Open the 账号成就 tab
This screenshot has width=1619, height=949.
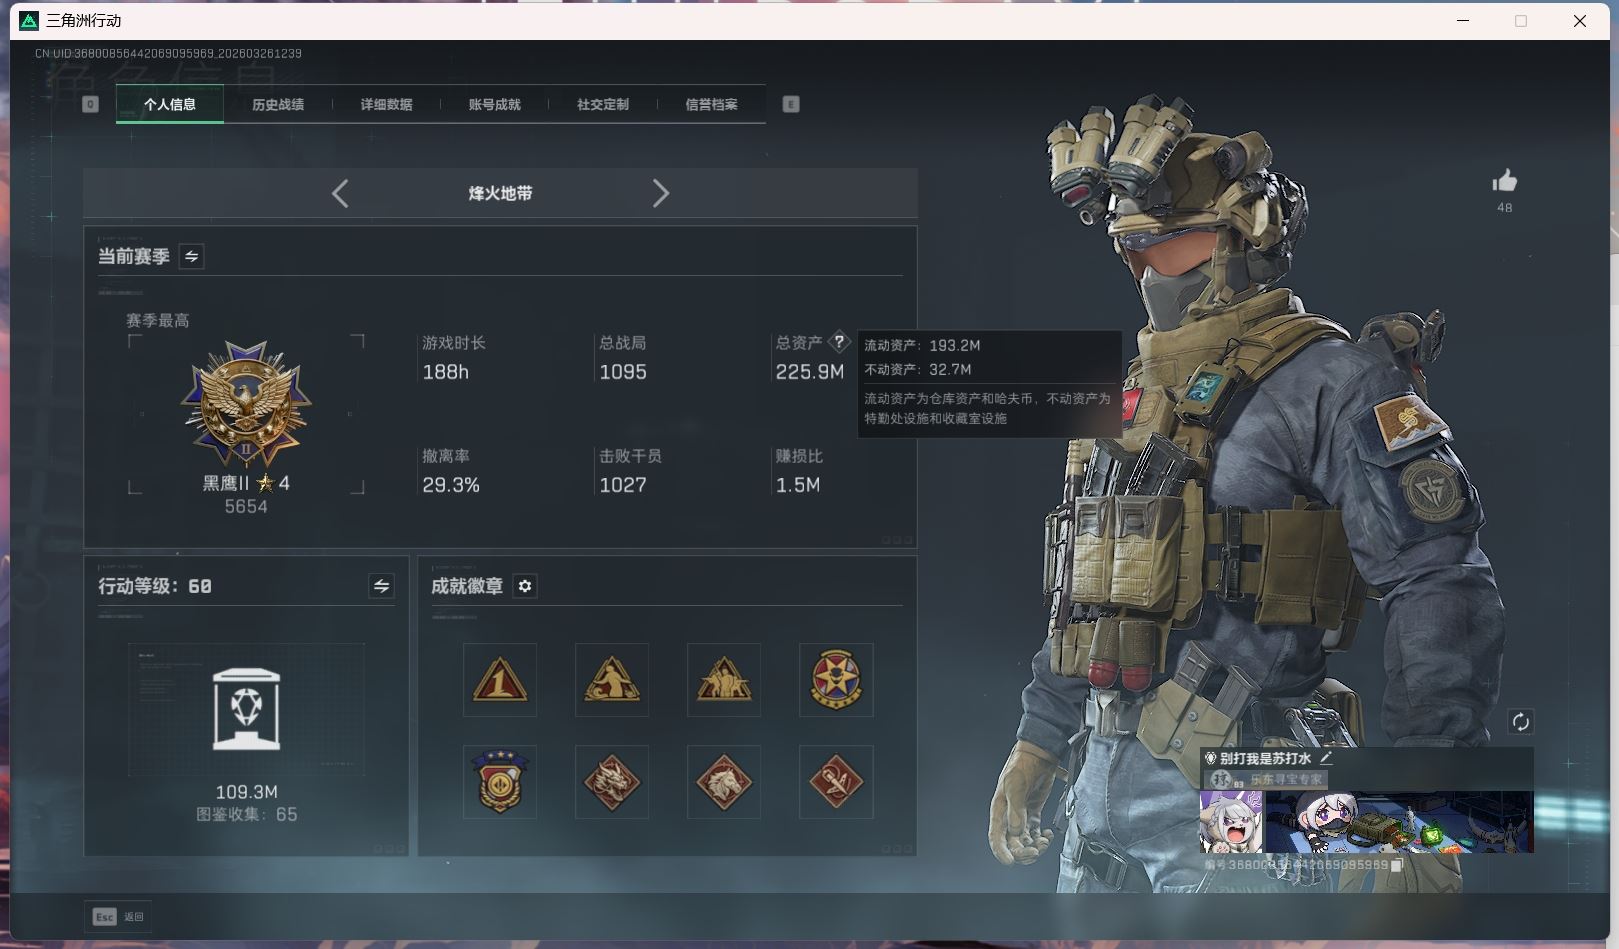[494, 104]
